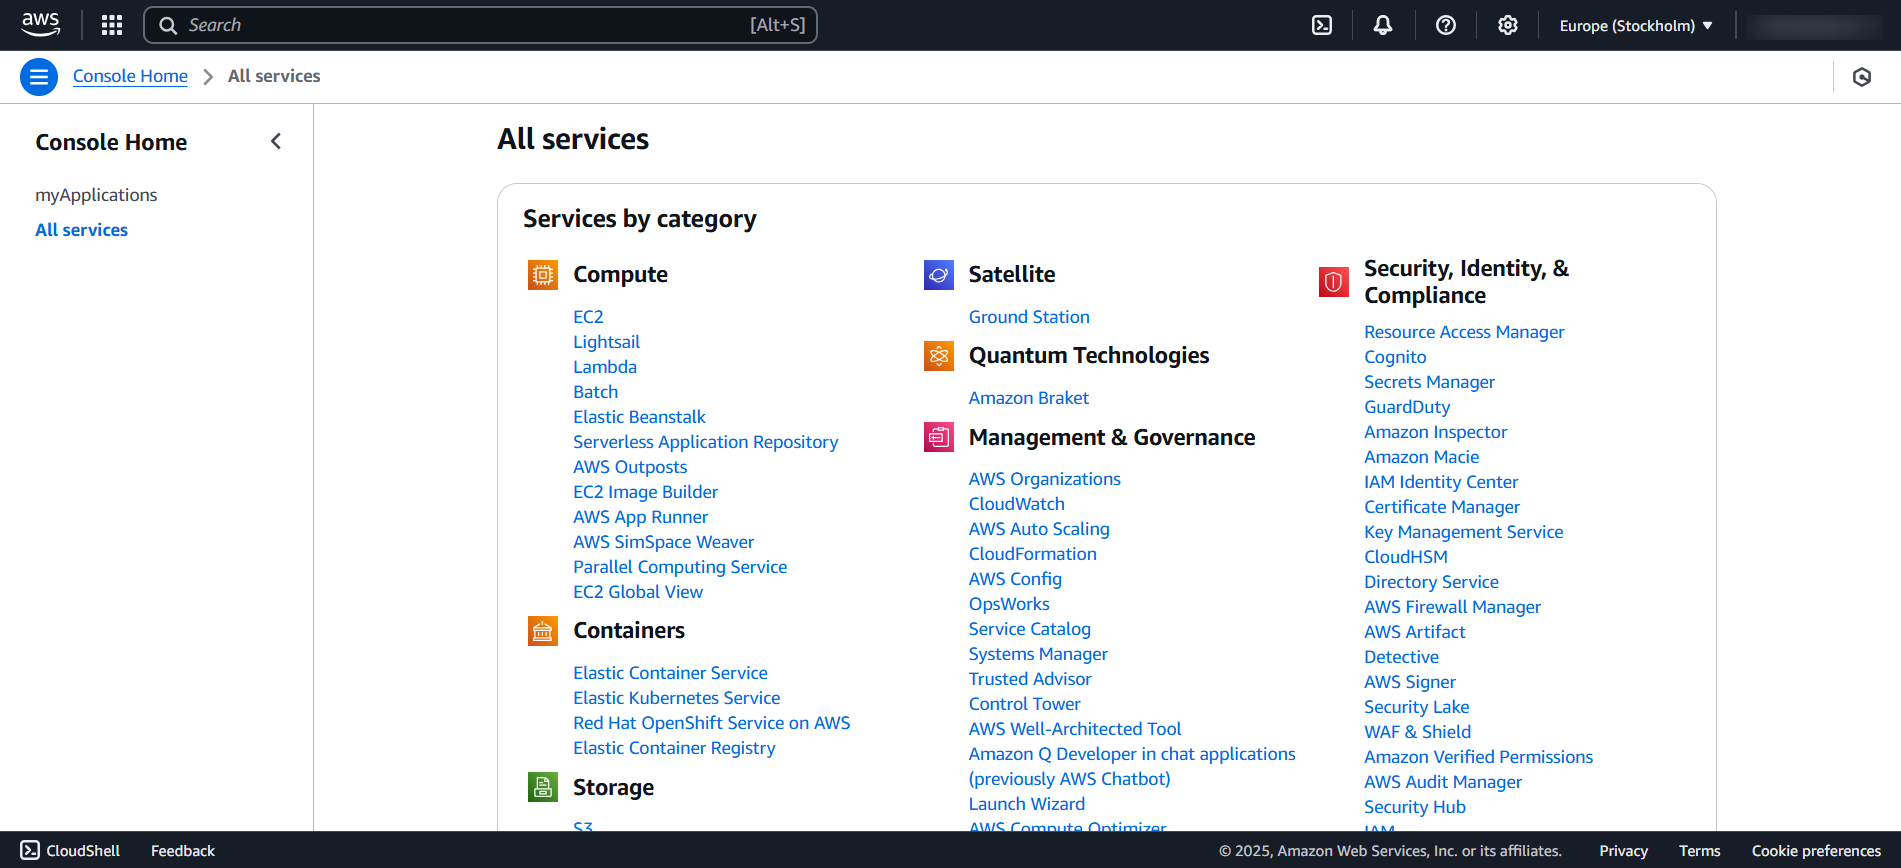Screen dimensions: 1901x868
Task: Open the Europe (Stockholm) region dropdown
Action: tap(1636, 26)
